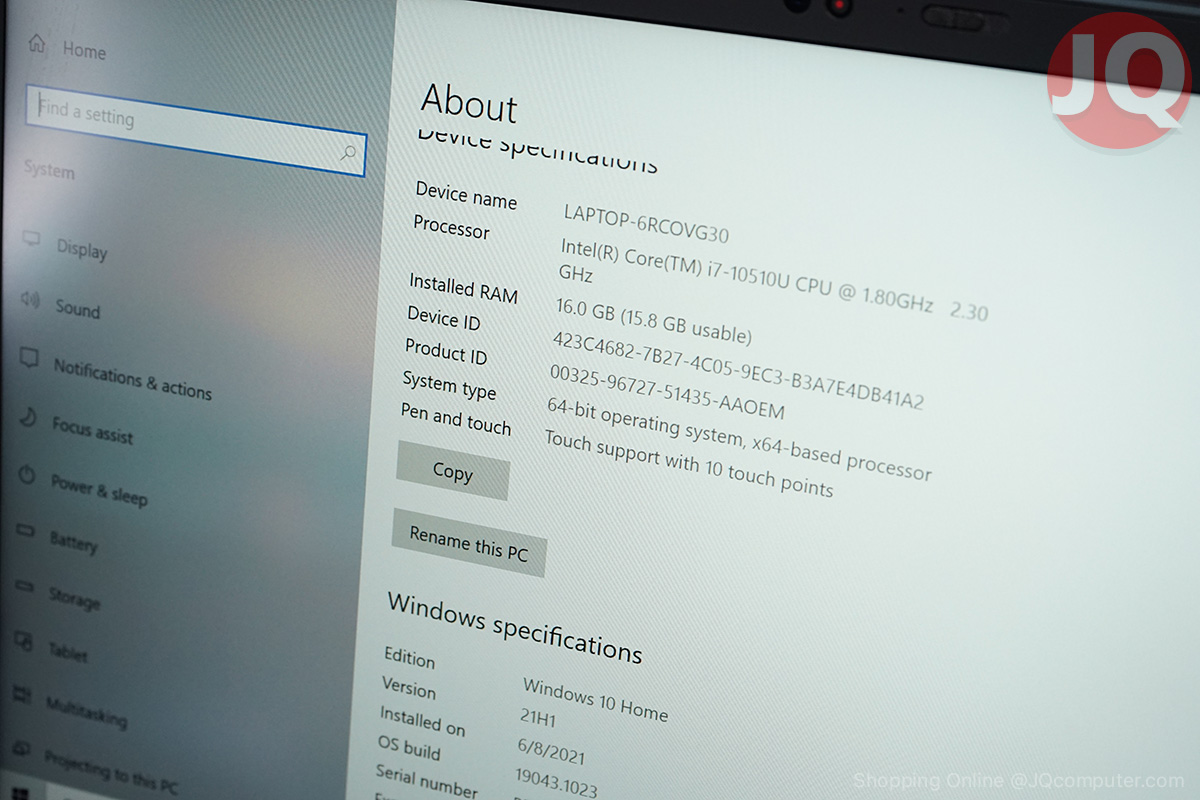Click the magnifier icon in the search box

[348, 153]
